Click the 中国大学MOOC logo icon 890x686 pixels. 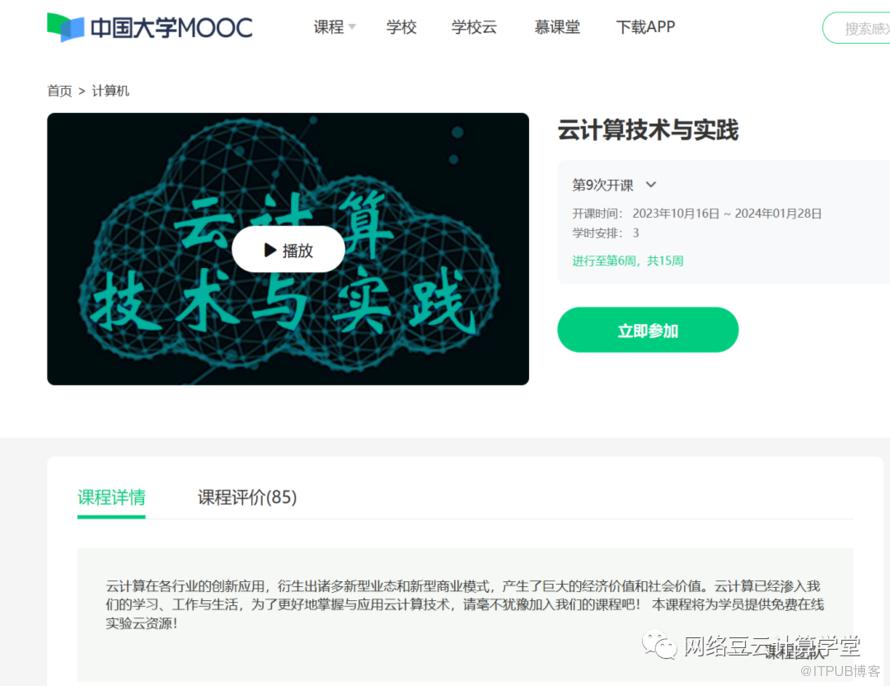65,27
